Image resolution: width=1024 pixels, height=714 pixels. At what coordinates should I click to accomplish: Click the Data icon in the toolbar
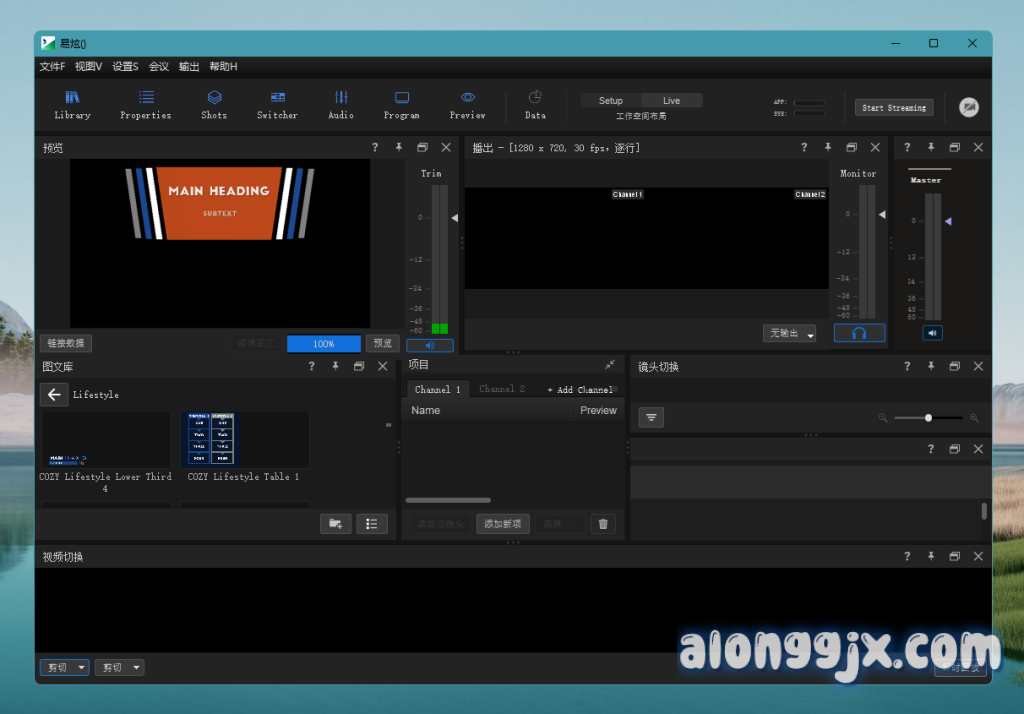point(535,104)
